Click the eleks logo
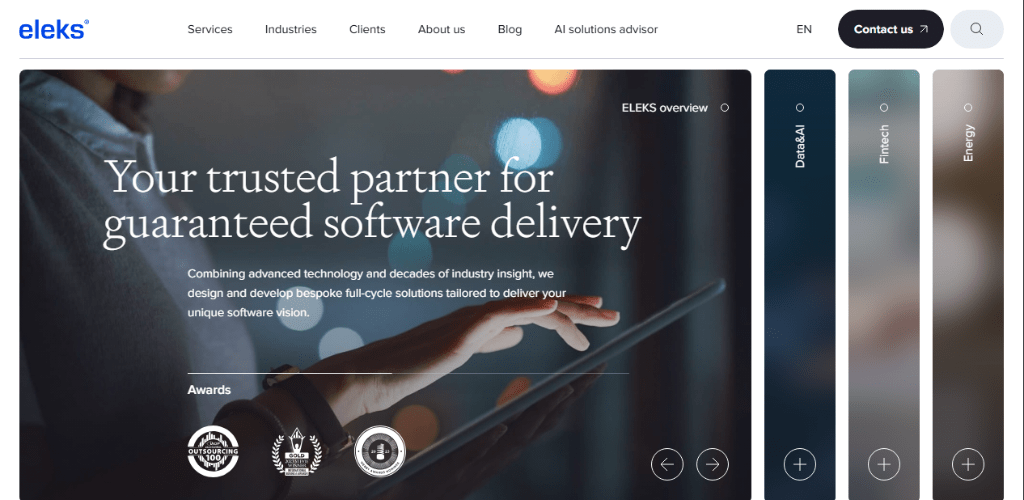The width and height of the screenshot is (1024, 500). 54,29
